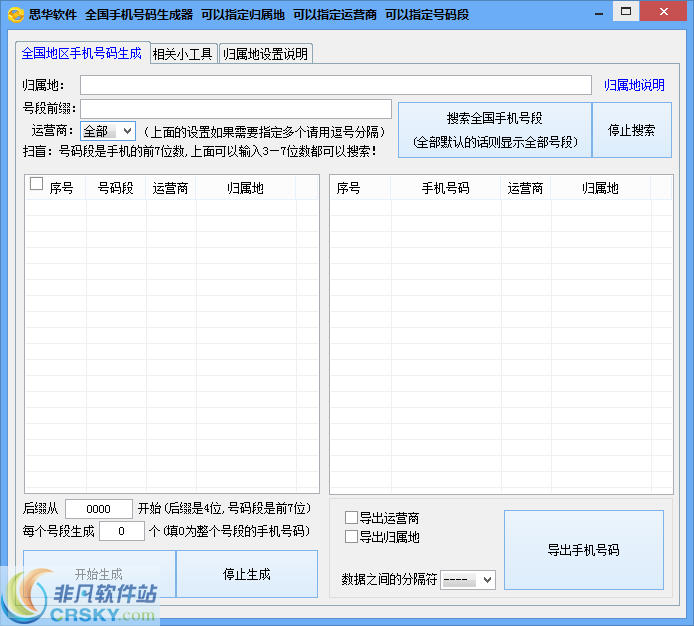Minimize the window
Screen dimensions: 694x626
point(599,13)
